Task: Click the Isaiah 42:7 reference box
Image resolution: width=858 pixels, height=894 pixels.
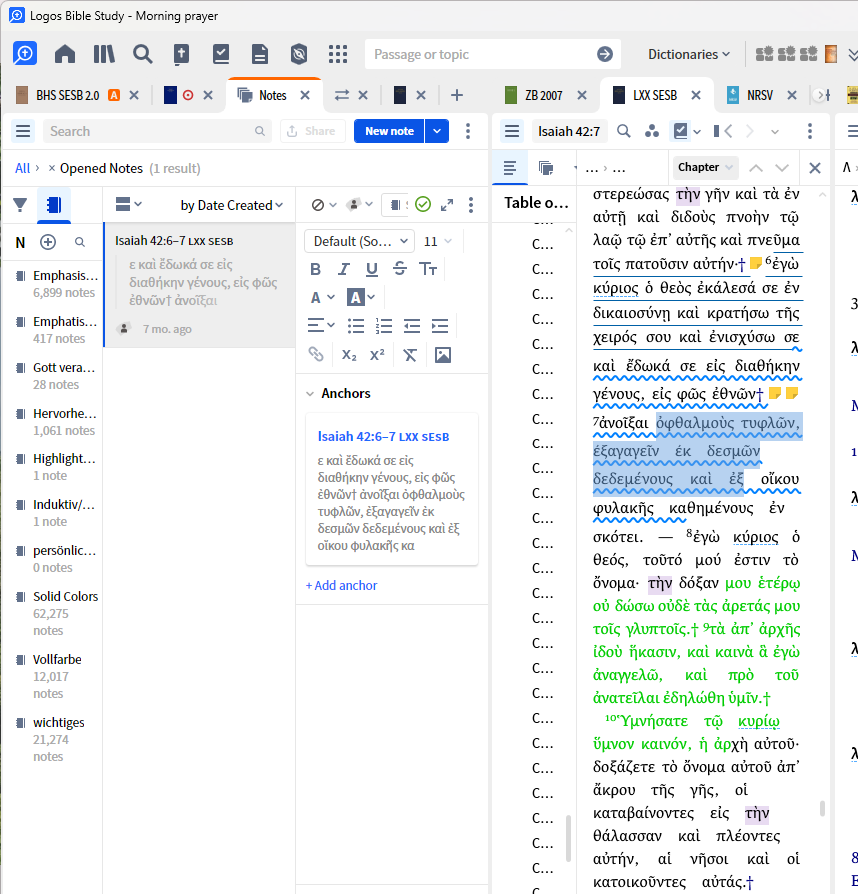Action: tap(569, 131)
